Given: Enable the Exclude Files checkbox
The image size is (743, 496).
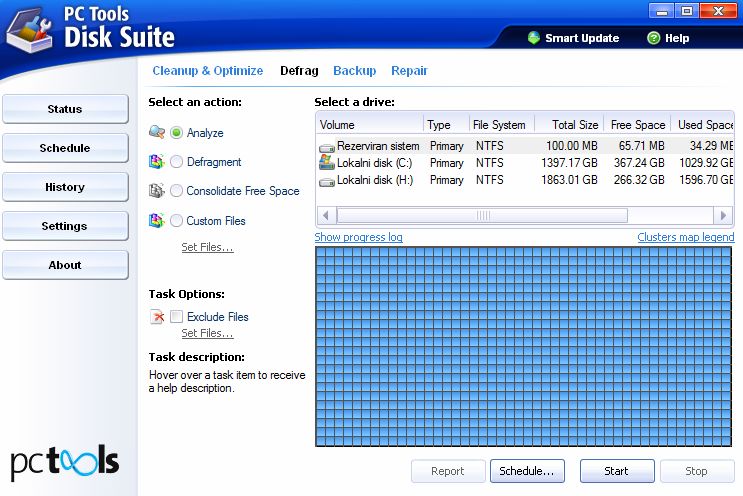Looking at the screenshot, I should 176,316.
